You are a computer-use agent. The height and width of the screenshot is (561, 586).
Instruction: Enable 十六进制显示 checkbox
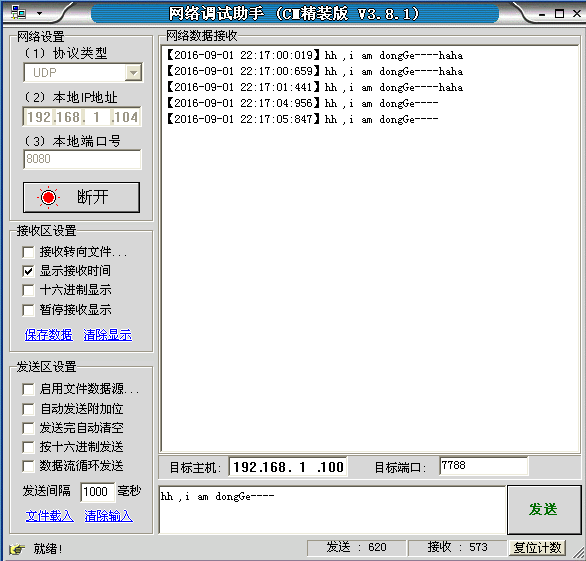28,290
